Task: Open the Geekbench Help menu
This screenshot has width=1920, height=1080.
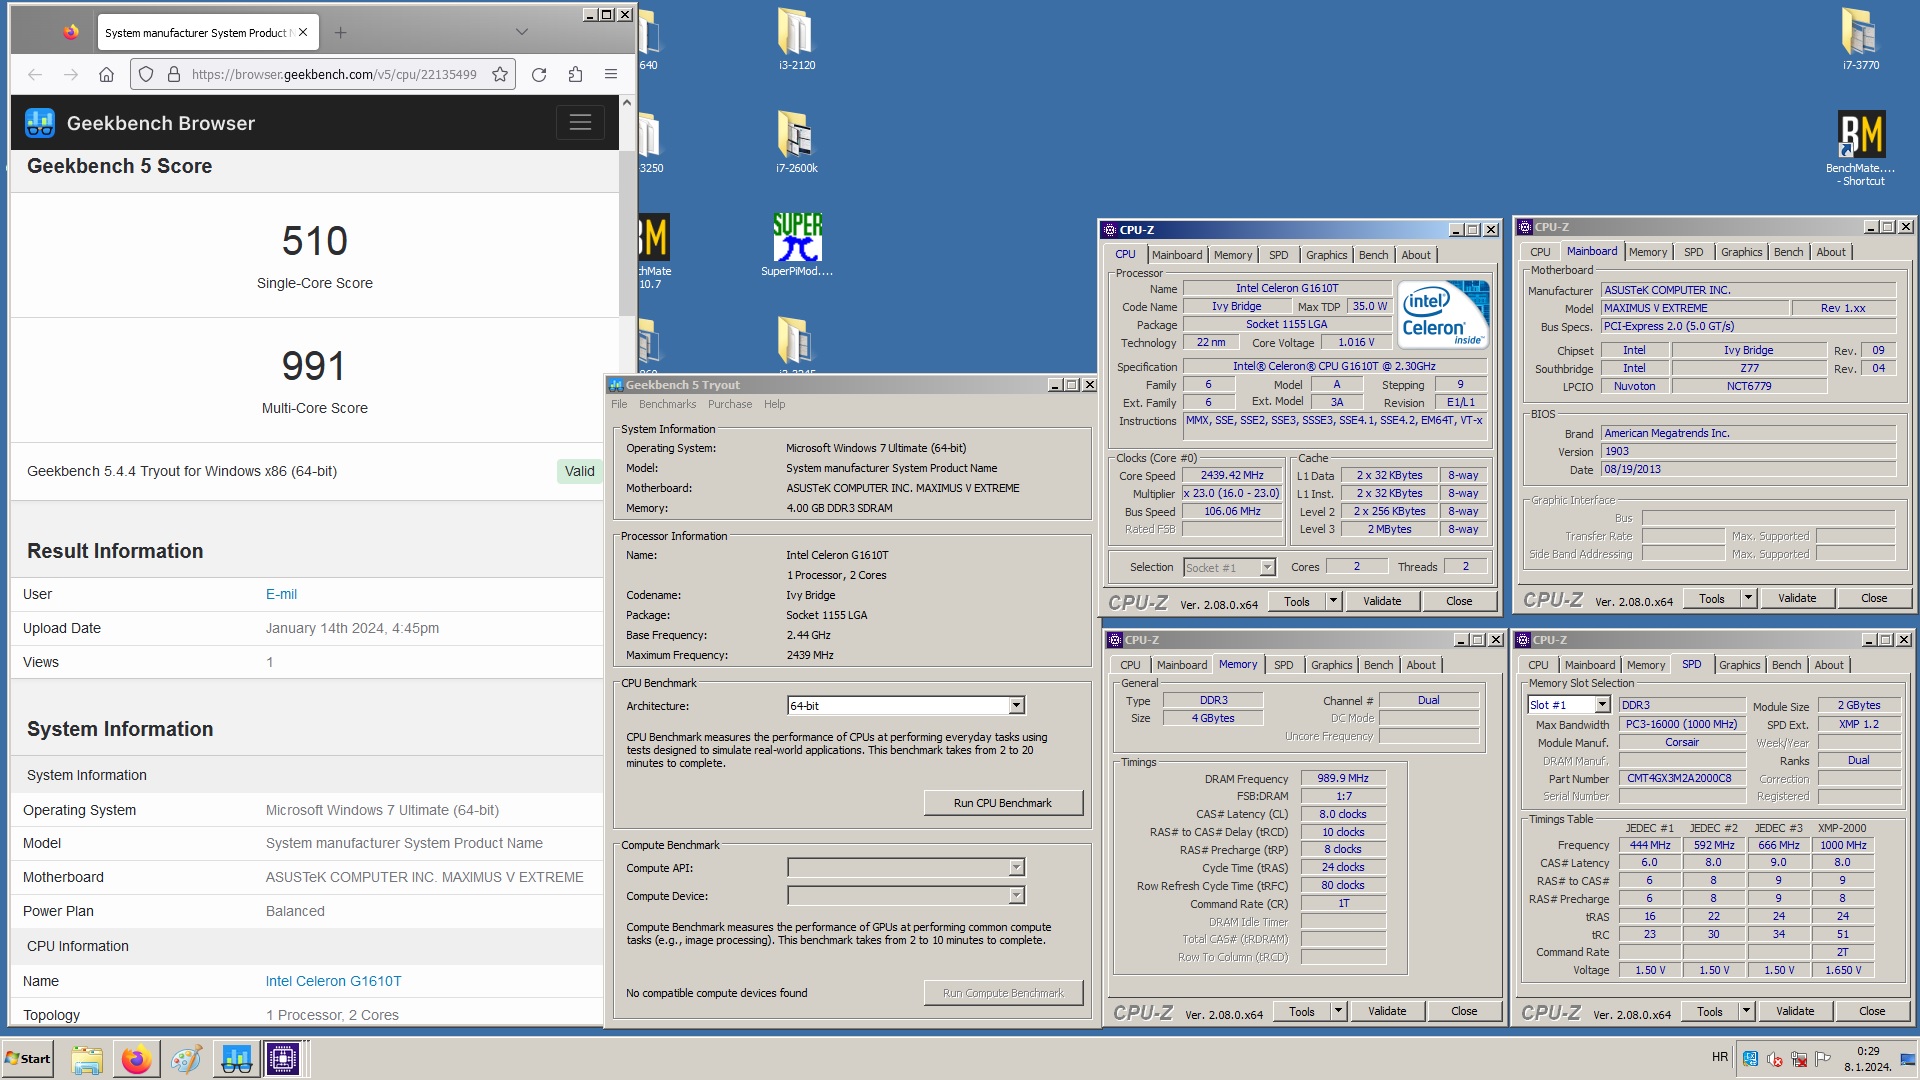Action: coord(775,404)
